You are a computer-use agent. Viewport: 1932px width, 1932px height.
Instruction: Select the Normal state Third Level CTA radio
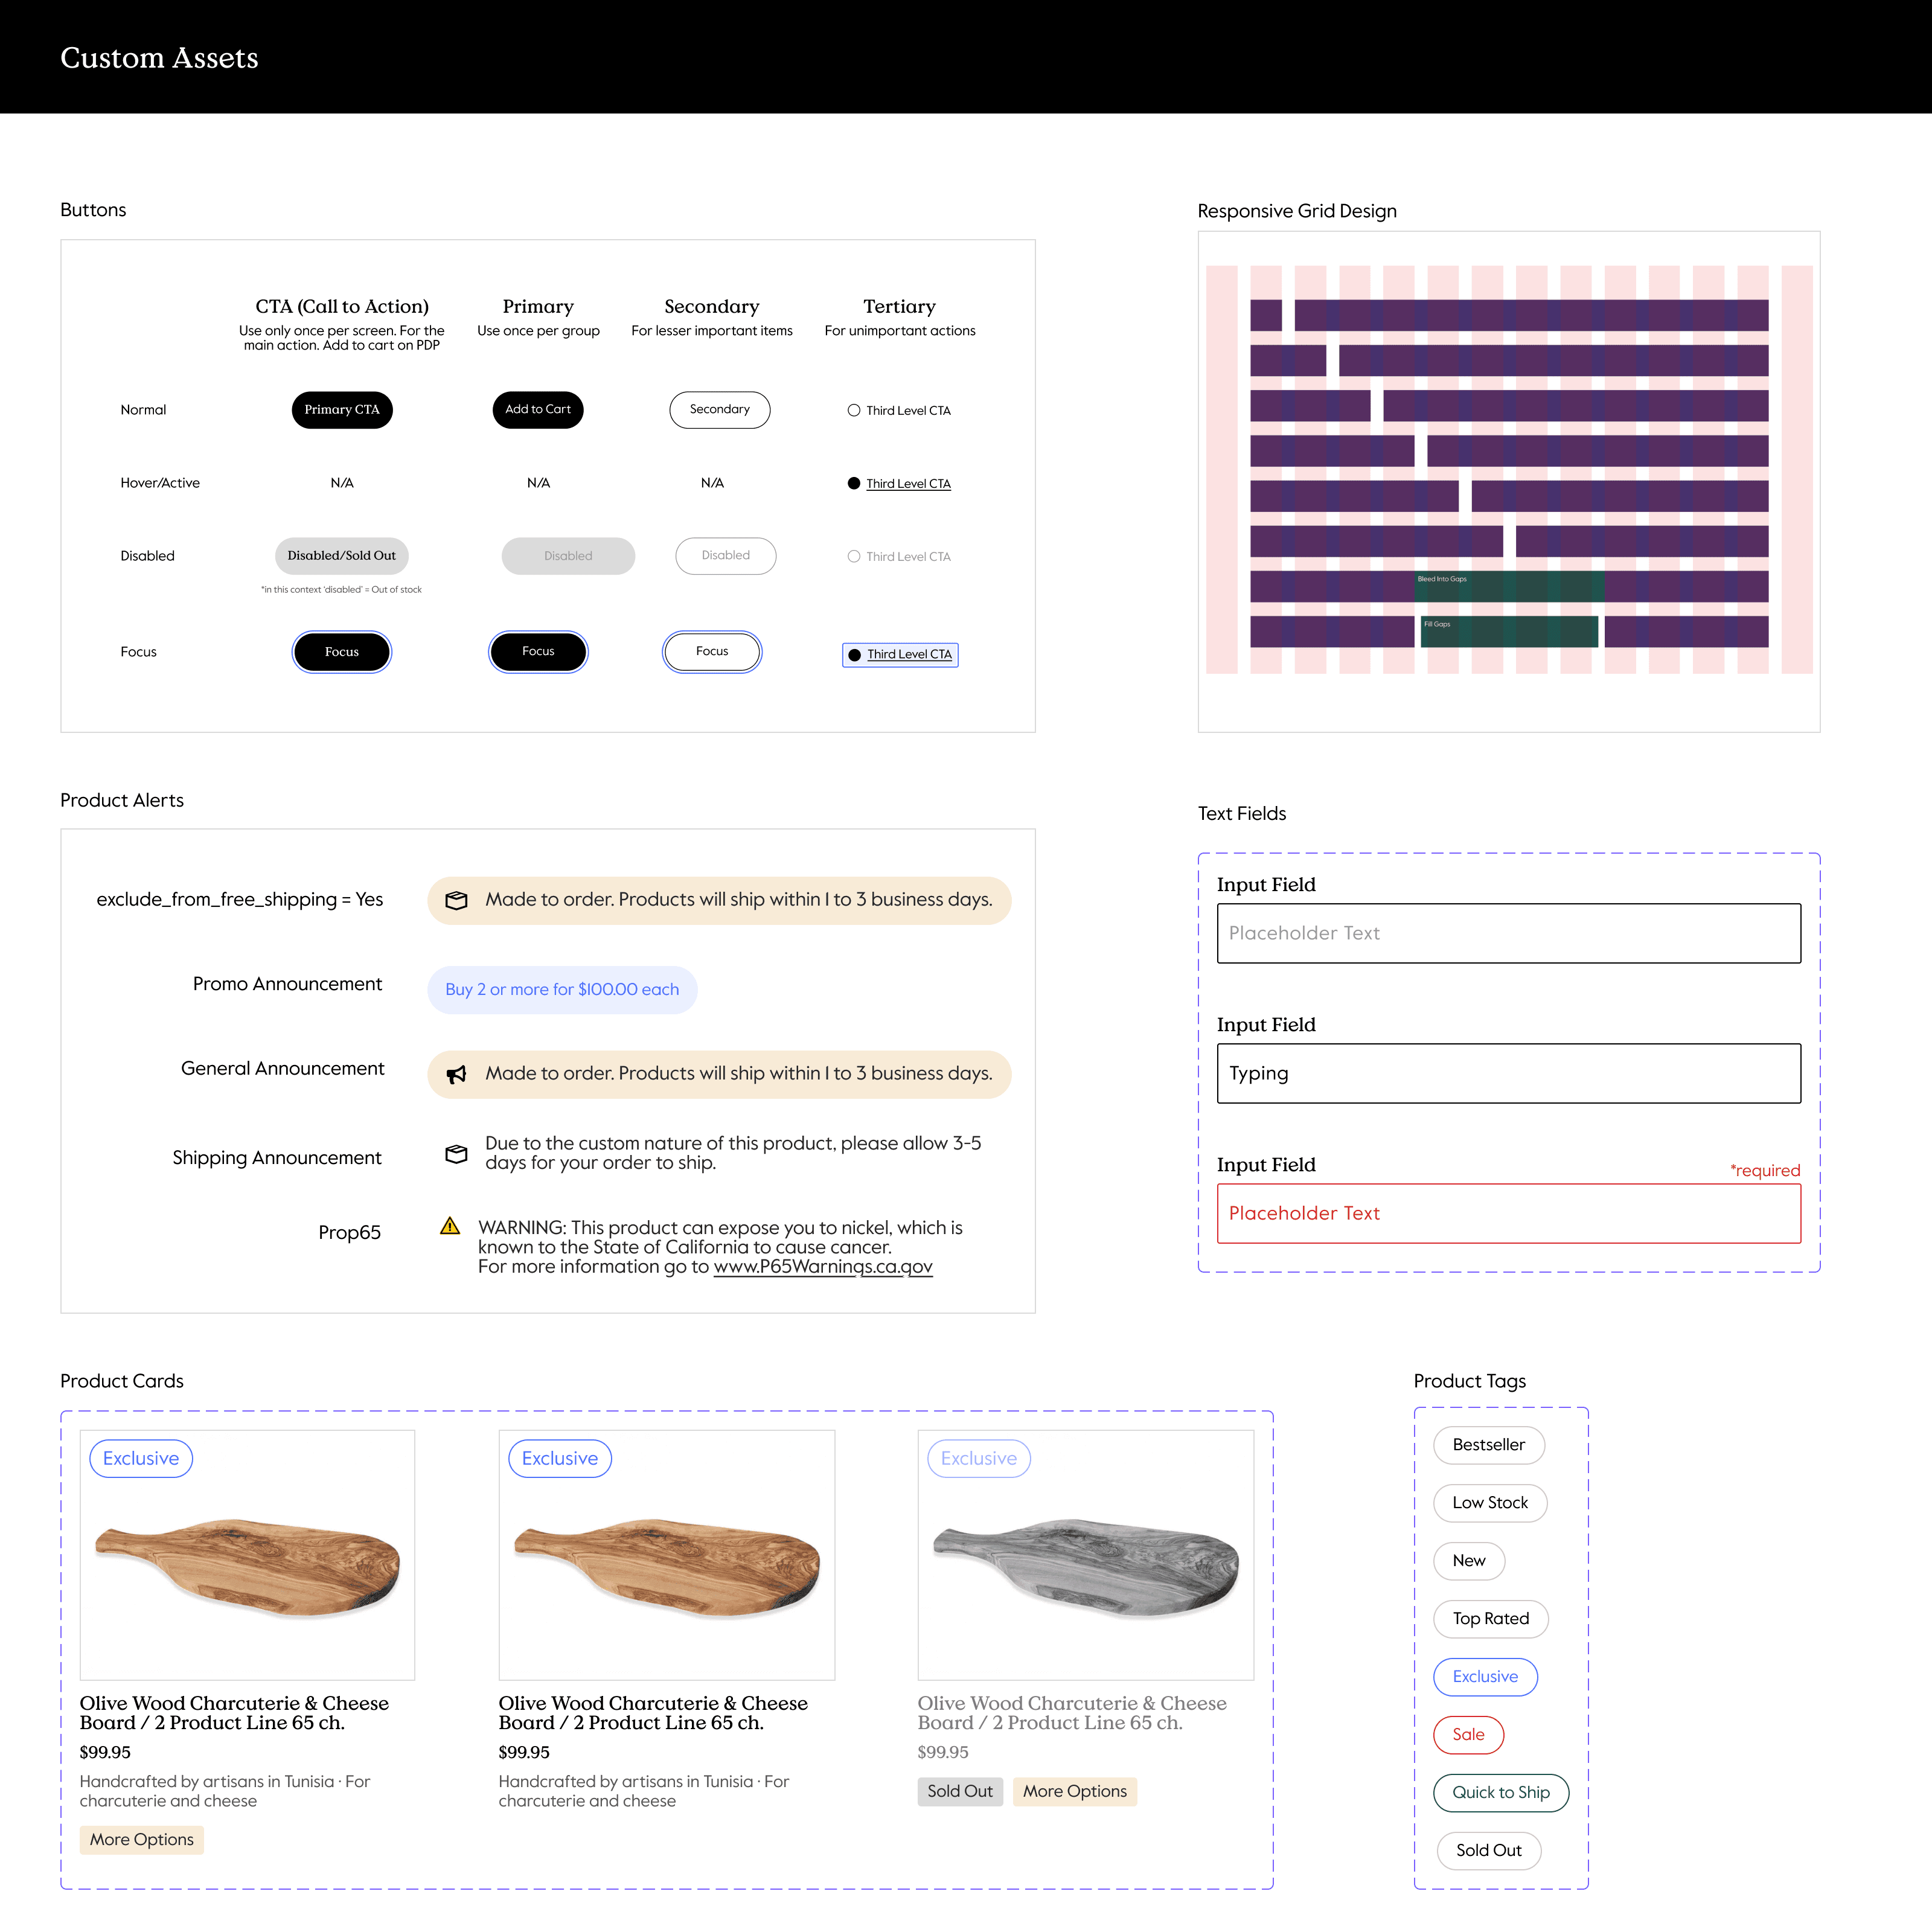(x=854, y=410)
